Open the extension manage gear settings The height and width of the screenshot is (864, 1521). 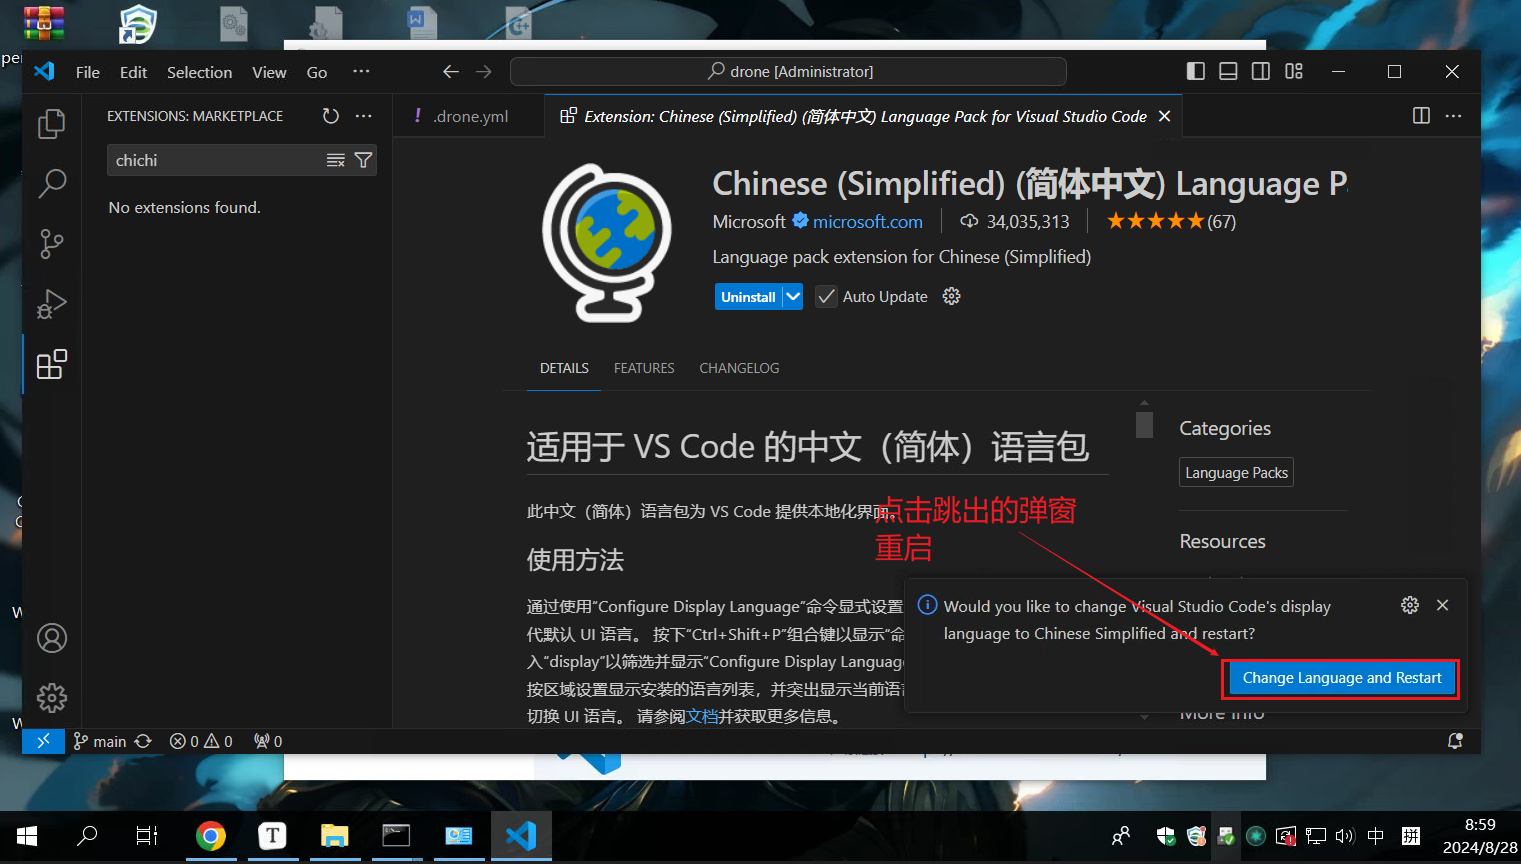coord(951,296)
